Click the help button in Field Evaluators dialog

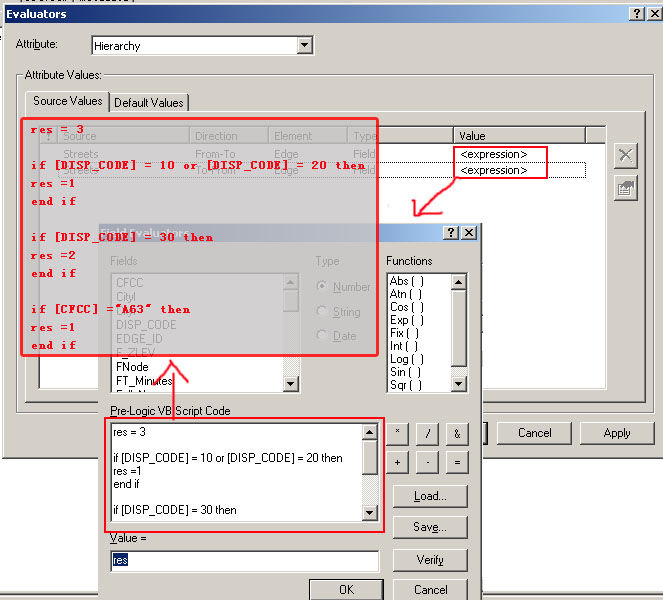pos(451,232)
